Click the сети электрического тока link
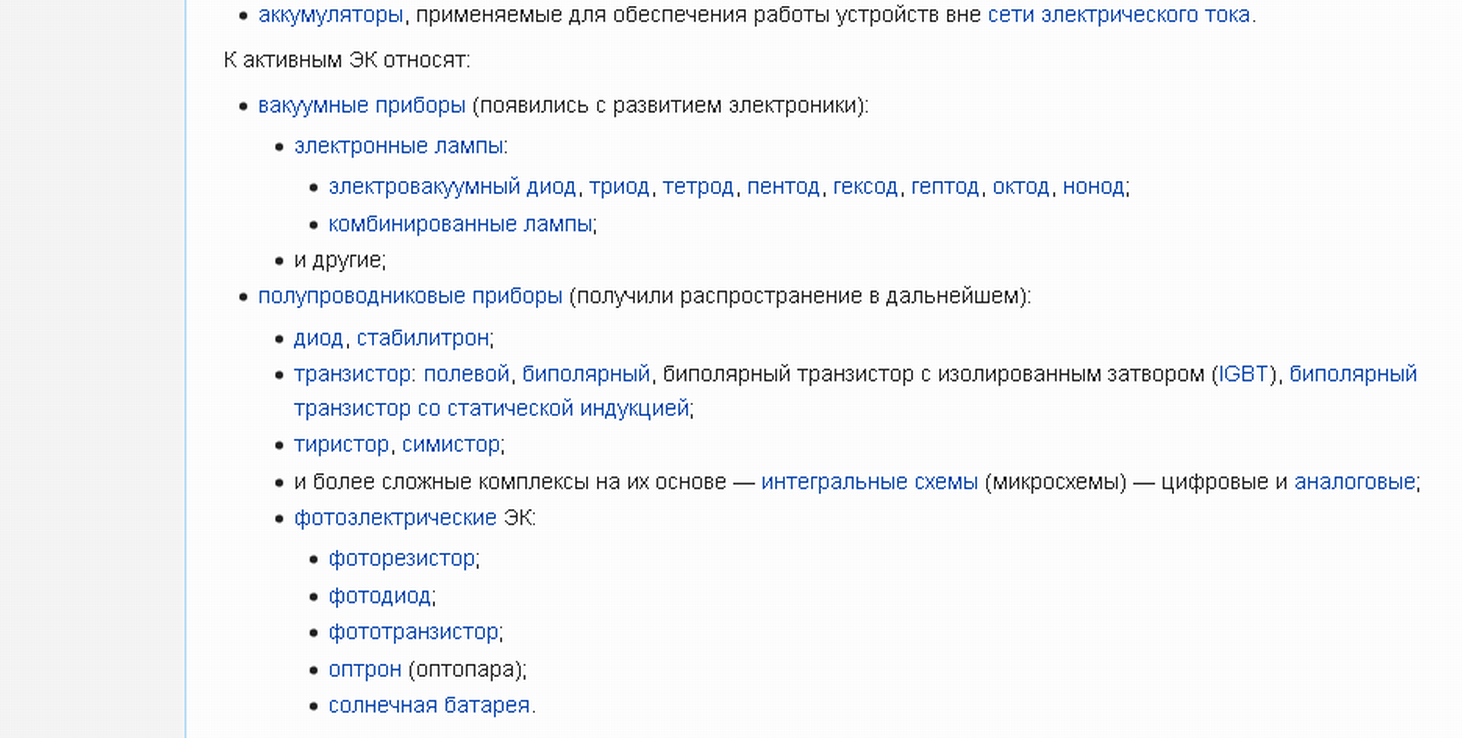Viewport: 1462px width, 738px height. (1118, 15)
